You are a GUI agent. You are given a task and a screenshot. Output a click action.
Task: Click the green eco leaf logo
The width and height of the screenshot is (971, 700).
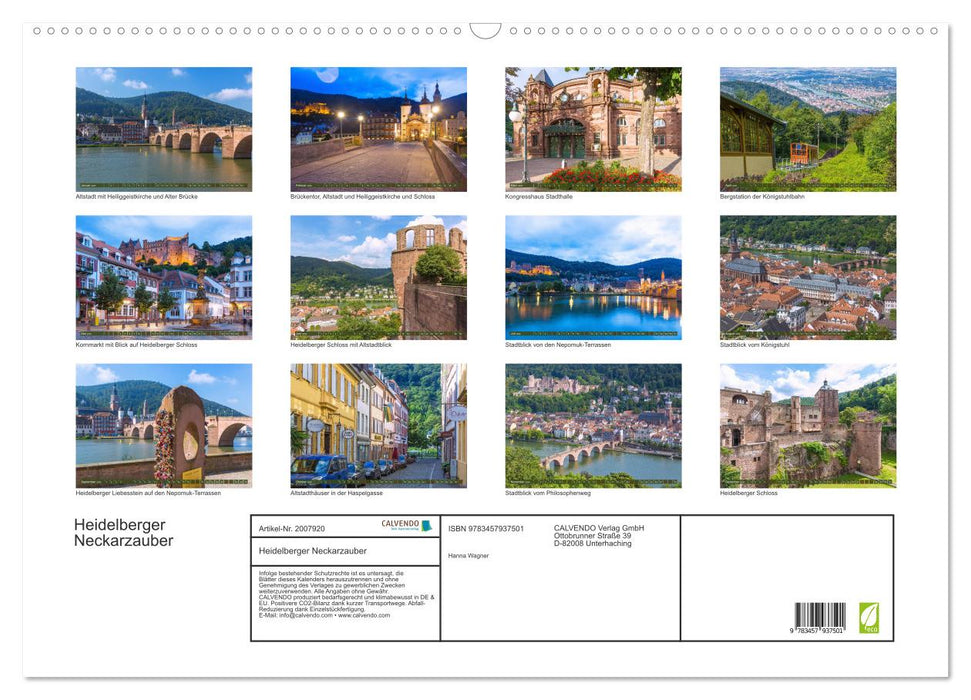869,617
